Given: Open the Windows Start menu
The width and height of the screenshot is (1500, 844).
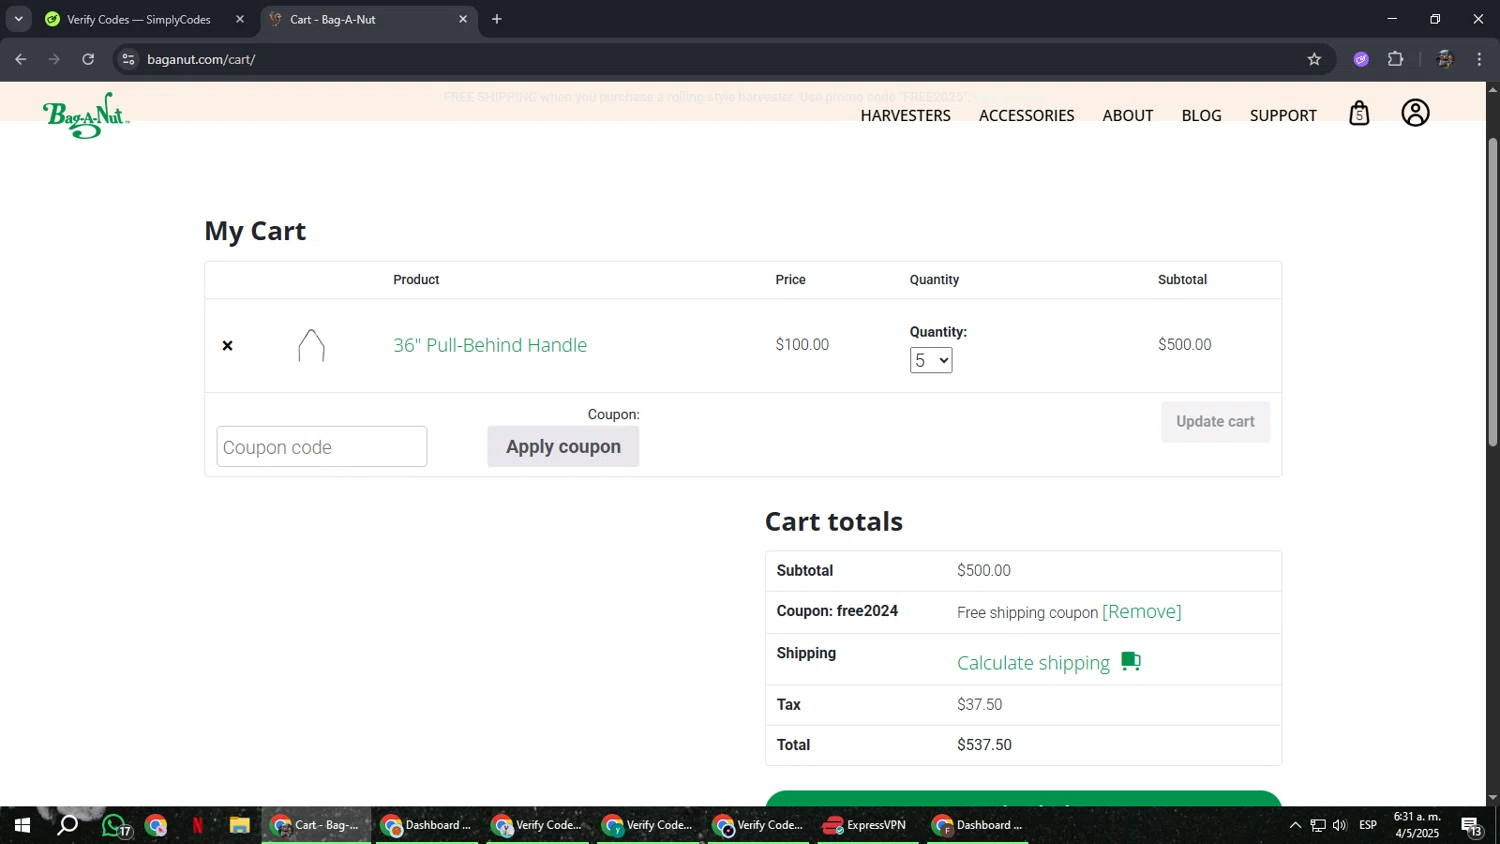Looking at the screenshot, I should pos(21,826).
